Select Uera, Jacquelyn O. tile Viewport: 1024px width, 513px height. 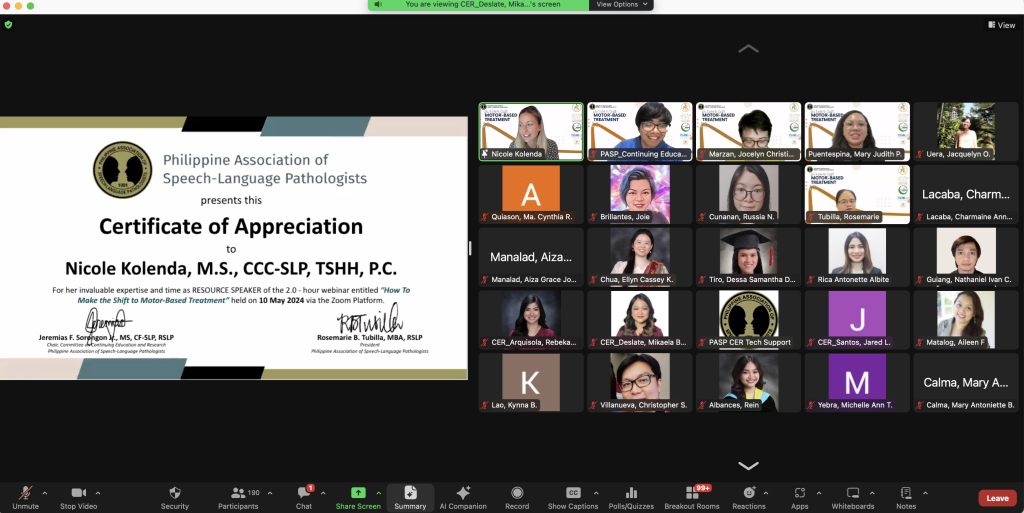pyautogui.click(x=966, y=131)
